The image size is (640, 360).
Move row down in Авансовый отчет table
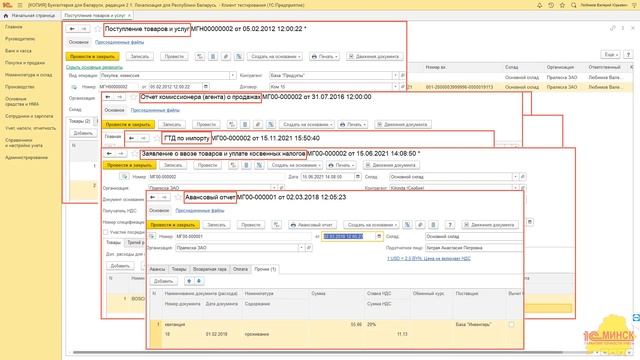click(199, 281)
